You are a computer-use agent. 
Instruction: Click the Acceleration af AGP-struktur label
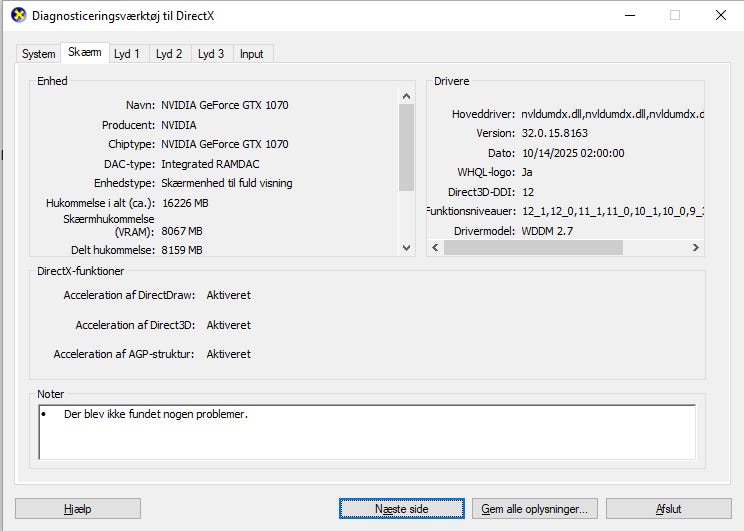pyautogui.click(x=124, y=354)
